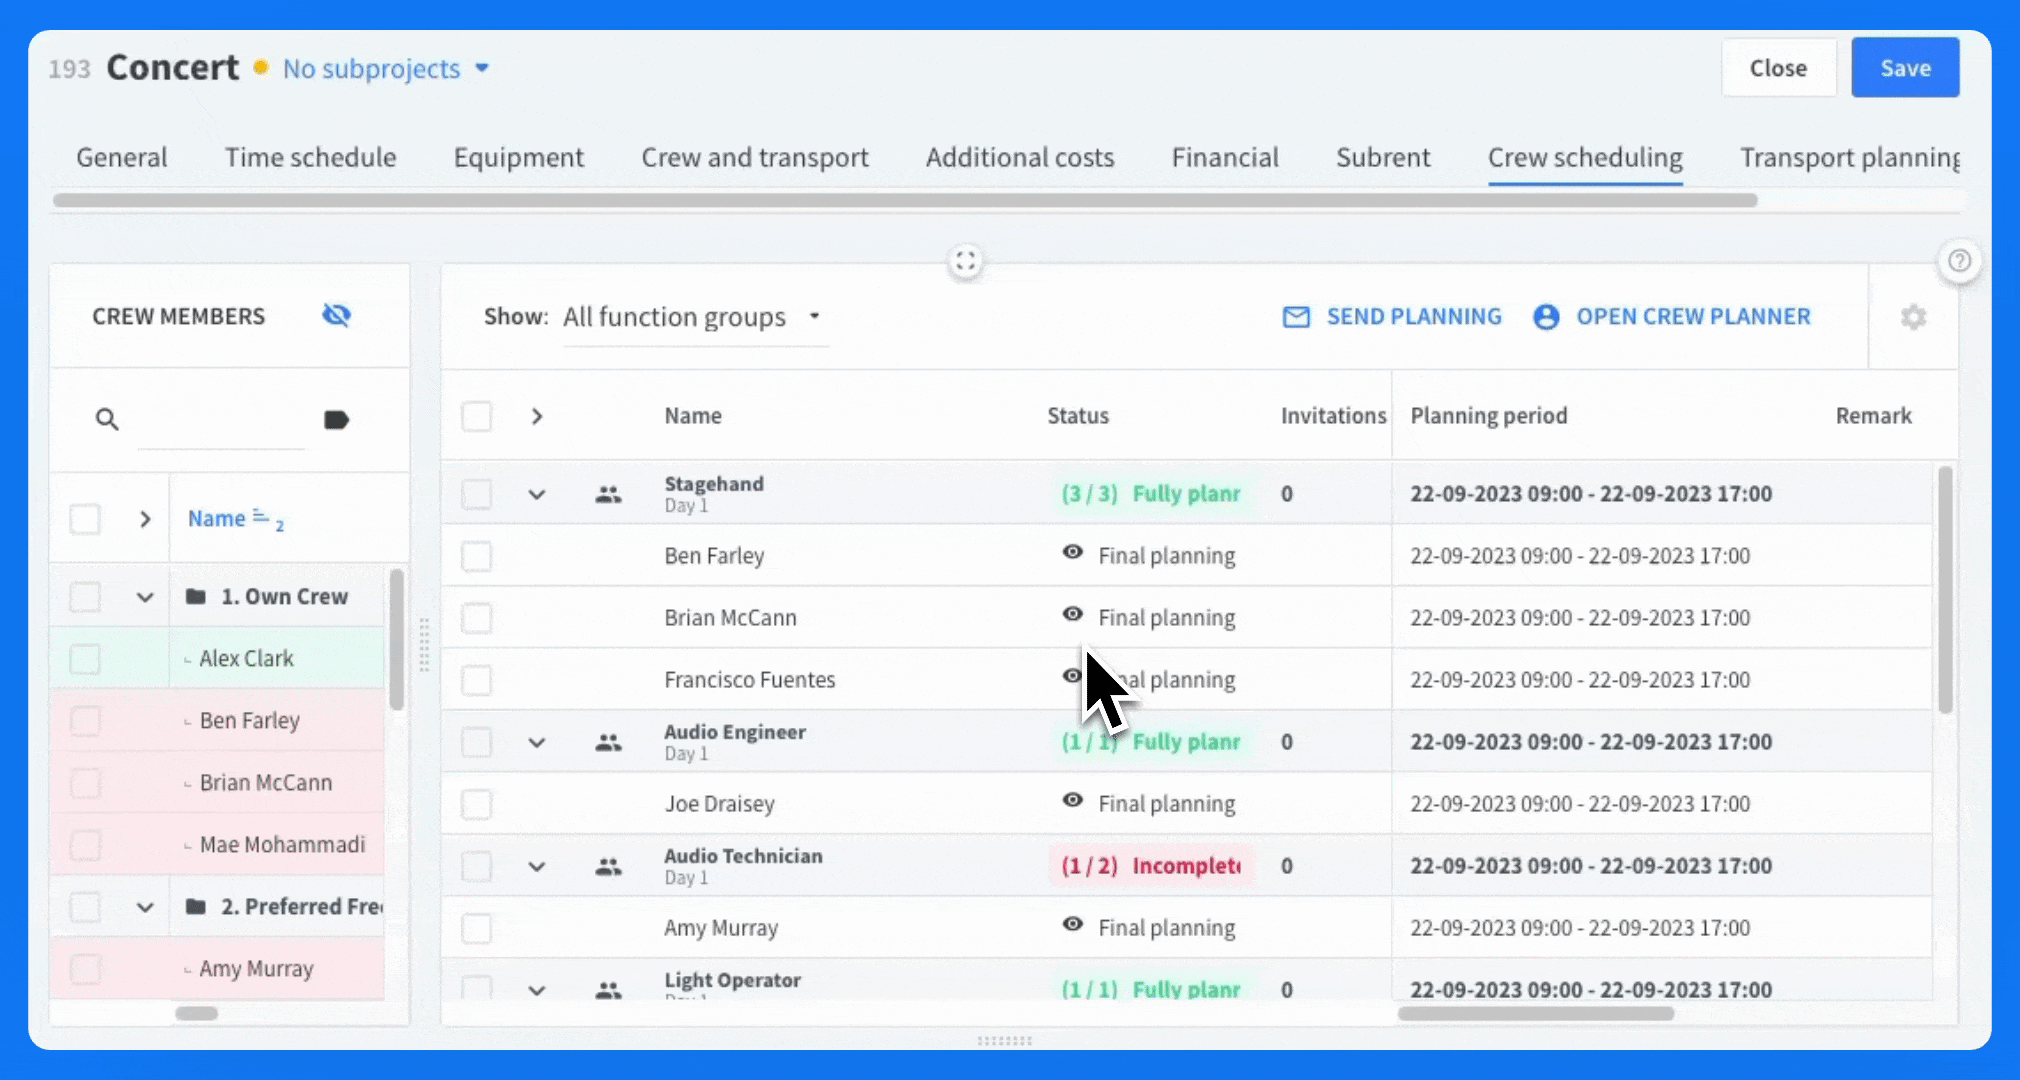Open the Financial tab
The width and height of the screenshot is (2020, 1080).
coord(1225,157)
